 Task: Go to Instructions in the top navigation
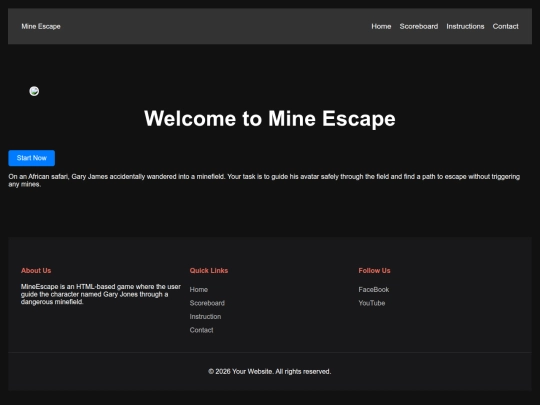click(465, 27)
